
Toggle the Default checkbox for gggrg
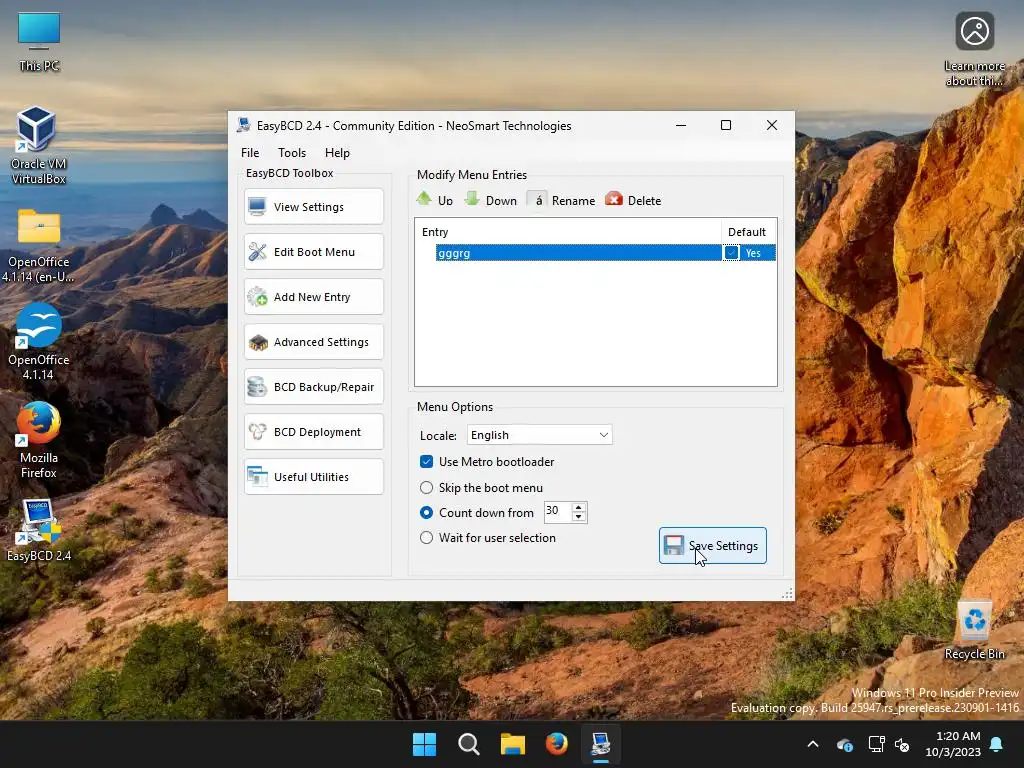click(x=731, y=253)
